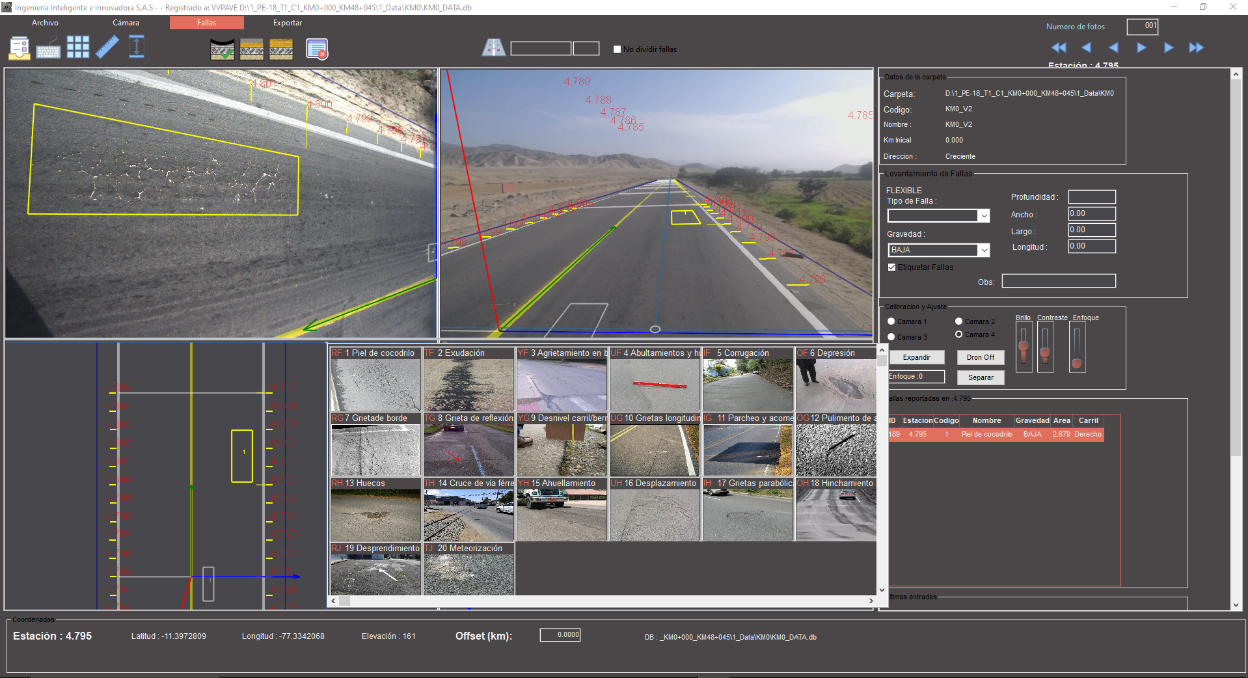Uncheck the 'Etiquetar Fallas' checkbox
This screenshot has height=678, width=1248.
[893, 267]
